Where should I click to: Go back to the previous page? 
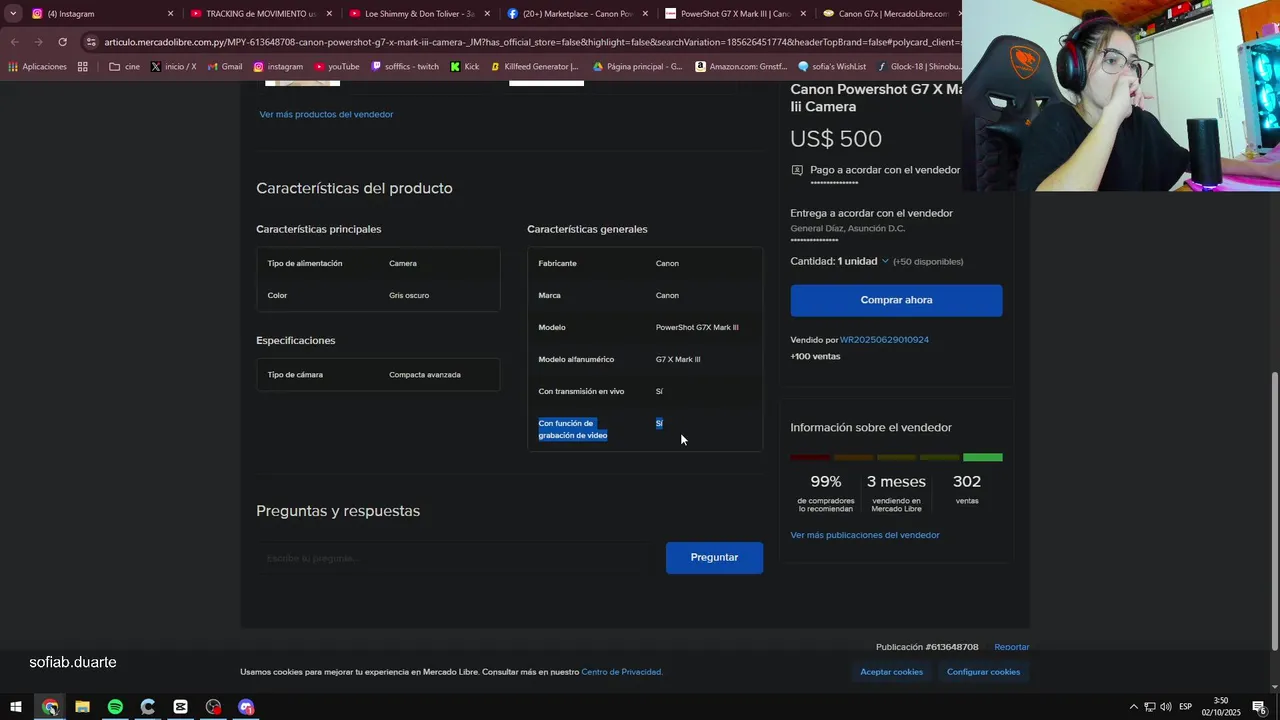point(14,42)
